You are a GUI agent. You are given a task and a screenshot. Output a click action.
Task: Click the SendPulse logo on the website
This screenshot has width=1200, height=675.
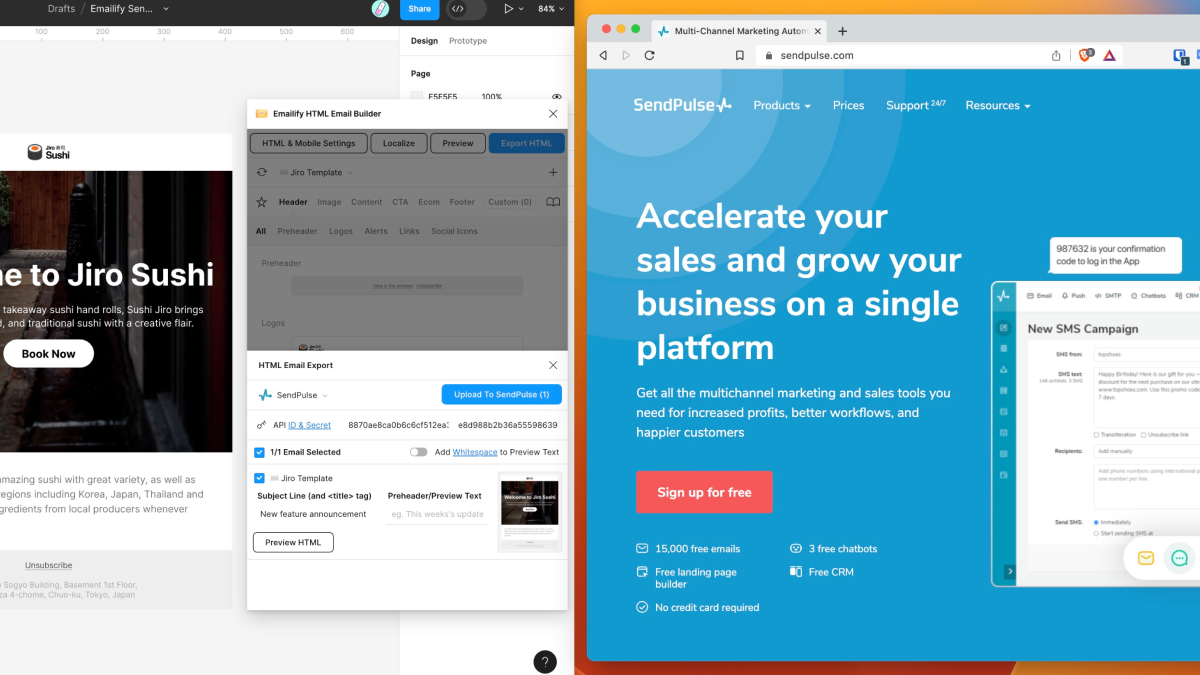pos(683,105)
